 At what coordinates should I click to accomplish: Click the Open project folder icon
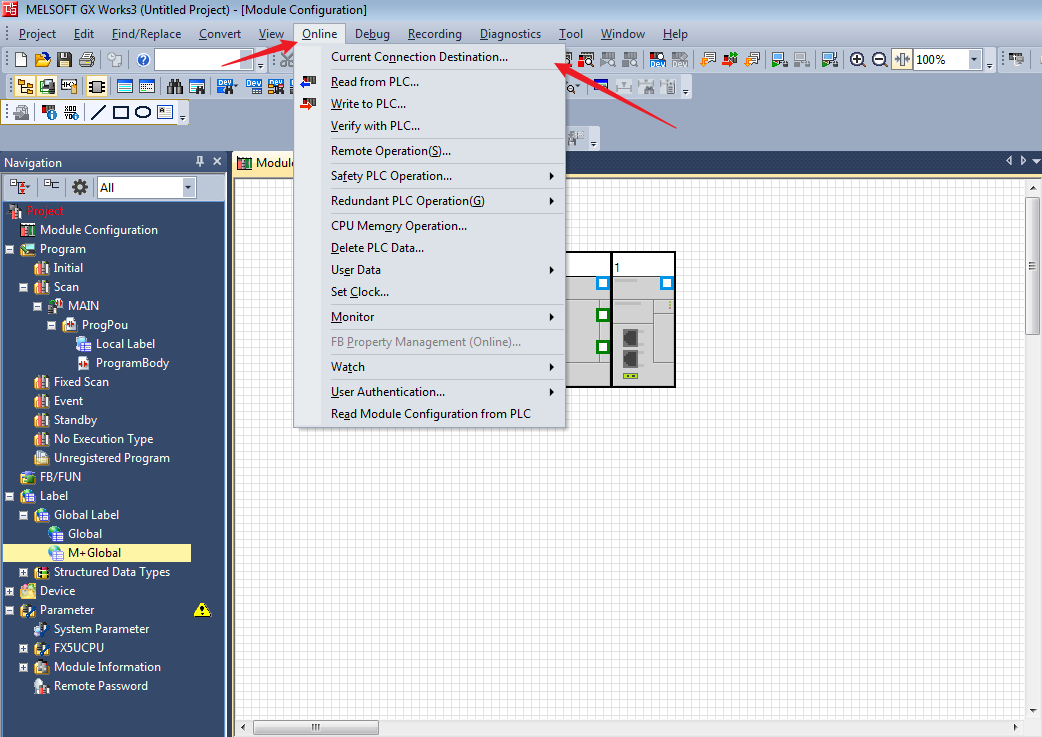(42, 60)
